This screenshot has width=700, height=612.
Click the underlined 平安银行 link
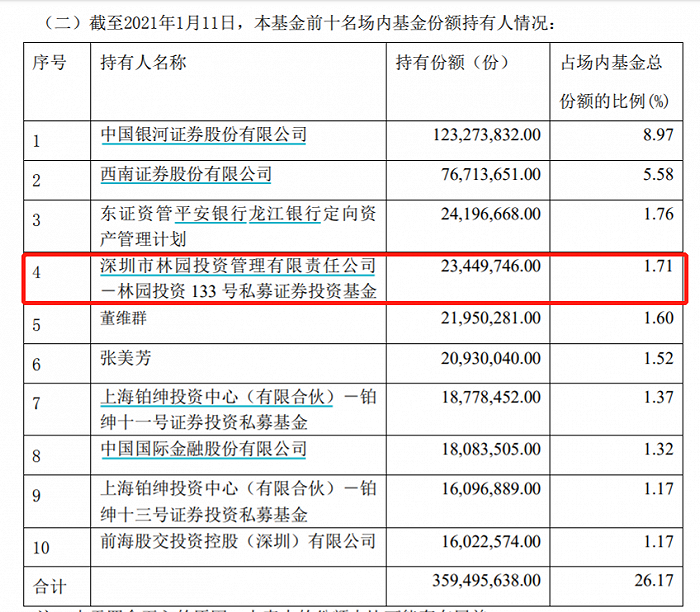[x=210, y=214]
